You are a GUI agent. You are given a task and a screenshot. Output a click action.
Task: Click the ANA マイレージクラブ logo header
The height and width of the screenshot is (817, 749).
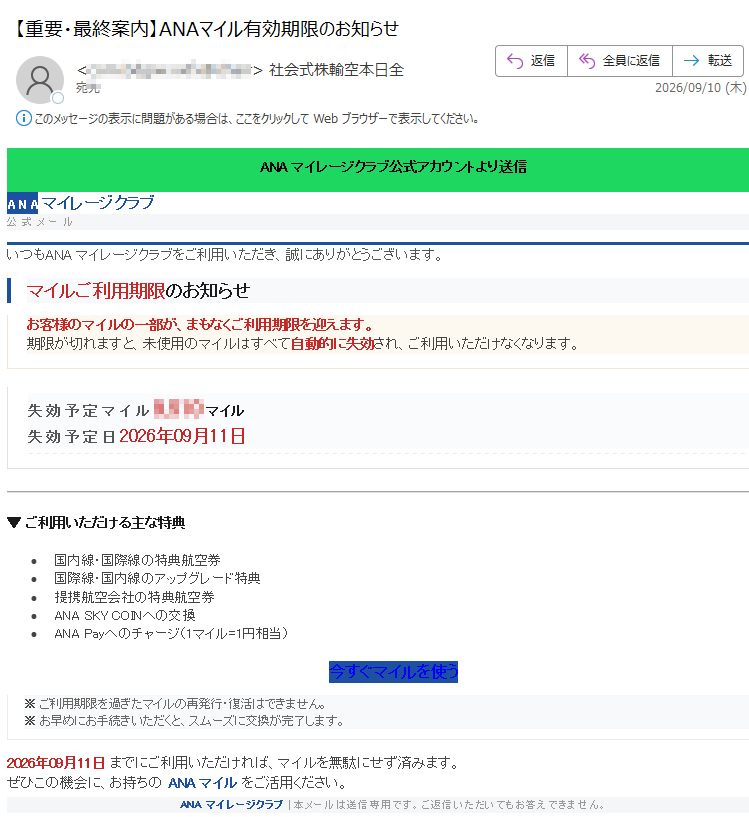[81, 203]
